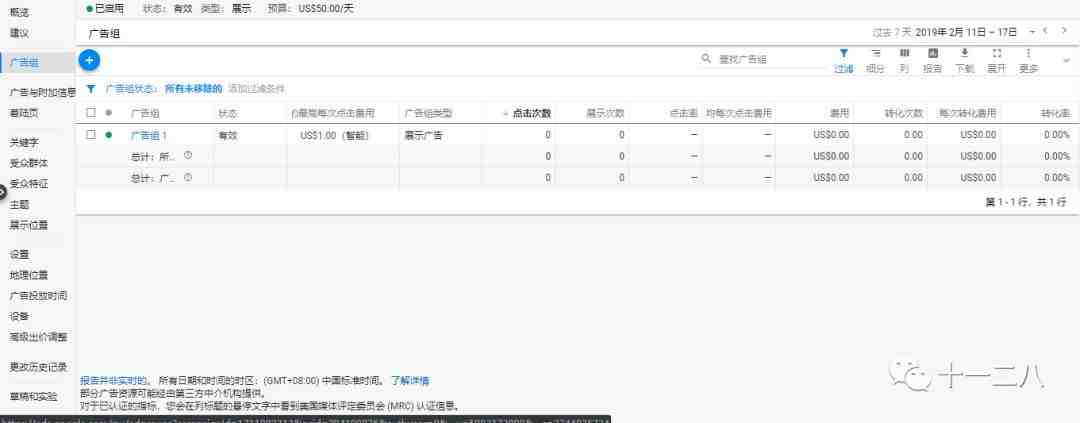
Task: Click the green status dot for 广告组 1
Action: [x=109, y=134]
